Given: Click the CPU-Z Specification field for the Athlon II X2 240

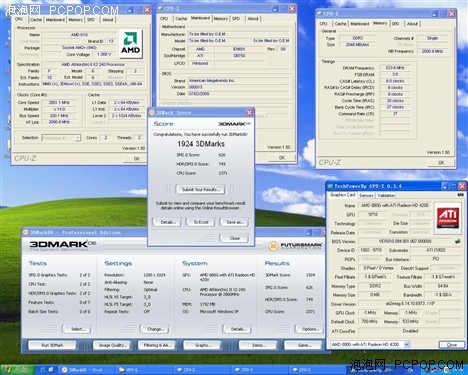Looking at the screenshot, I should 93,64.
